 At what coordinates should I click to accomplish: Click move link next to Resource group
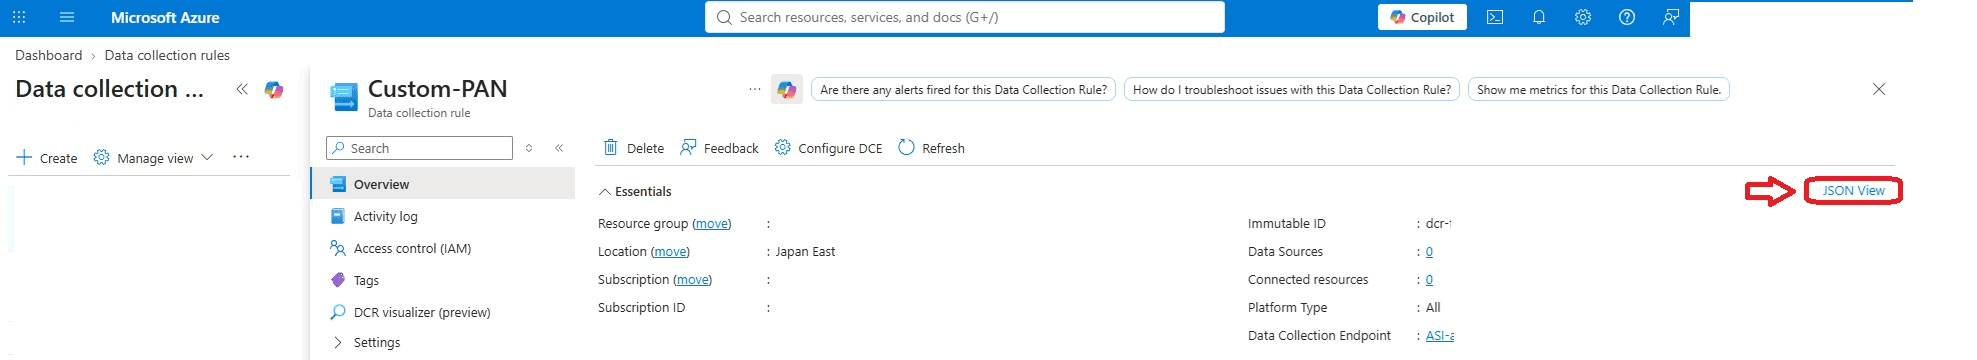pos(711,224)
